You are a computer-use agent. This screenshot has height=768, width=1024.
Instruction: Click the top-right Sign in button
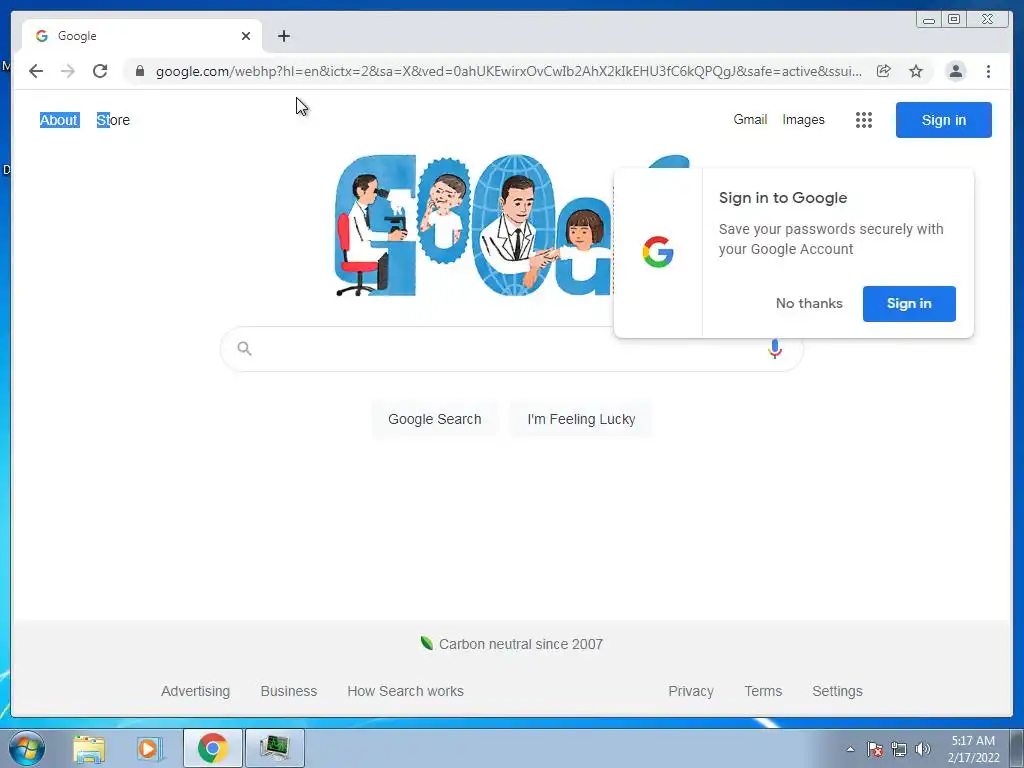click(x=944, y=120)
